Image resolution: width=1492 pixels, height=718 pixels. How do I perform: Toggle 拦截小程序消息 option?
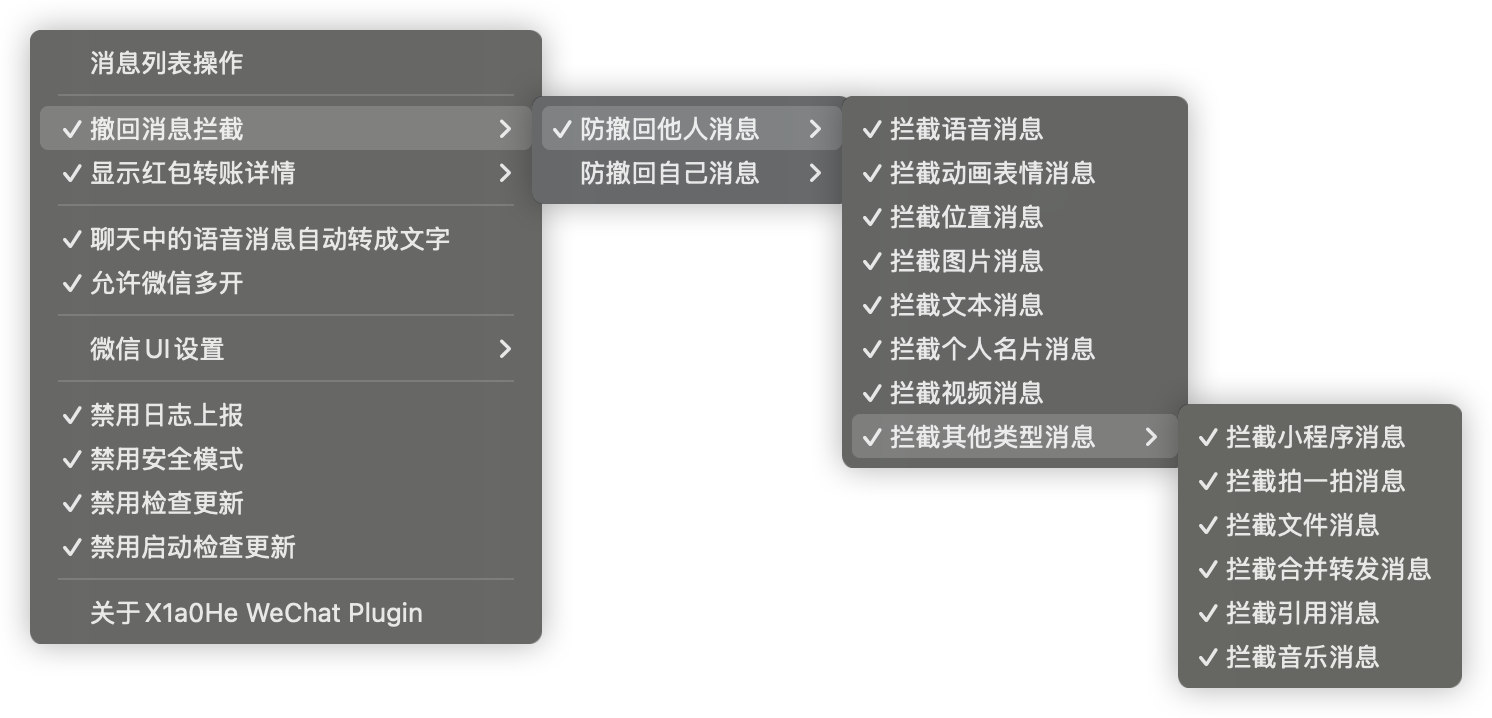[1315, 437]
